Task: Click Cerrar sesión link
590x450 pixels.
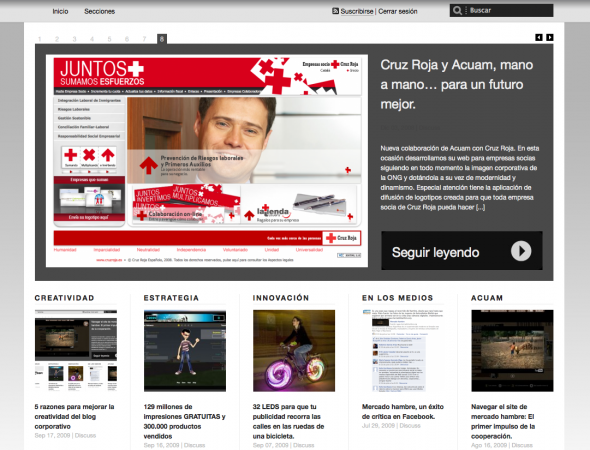Action: [x=398, y=11]
